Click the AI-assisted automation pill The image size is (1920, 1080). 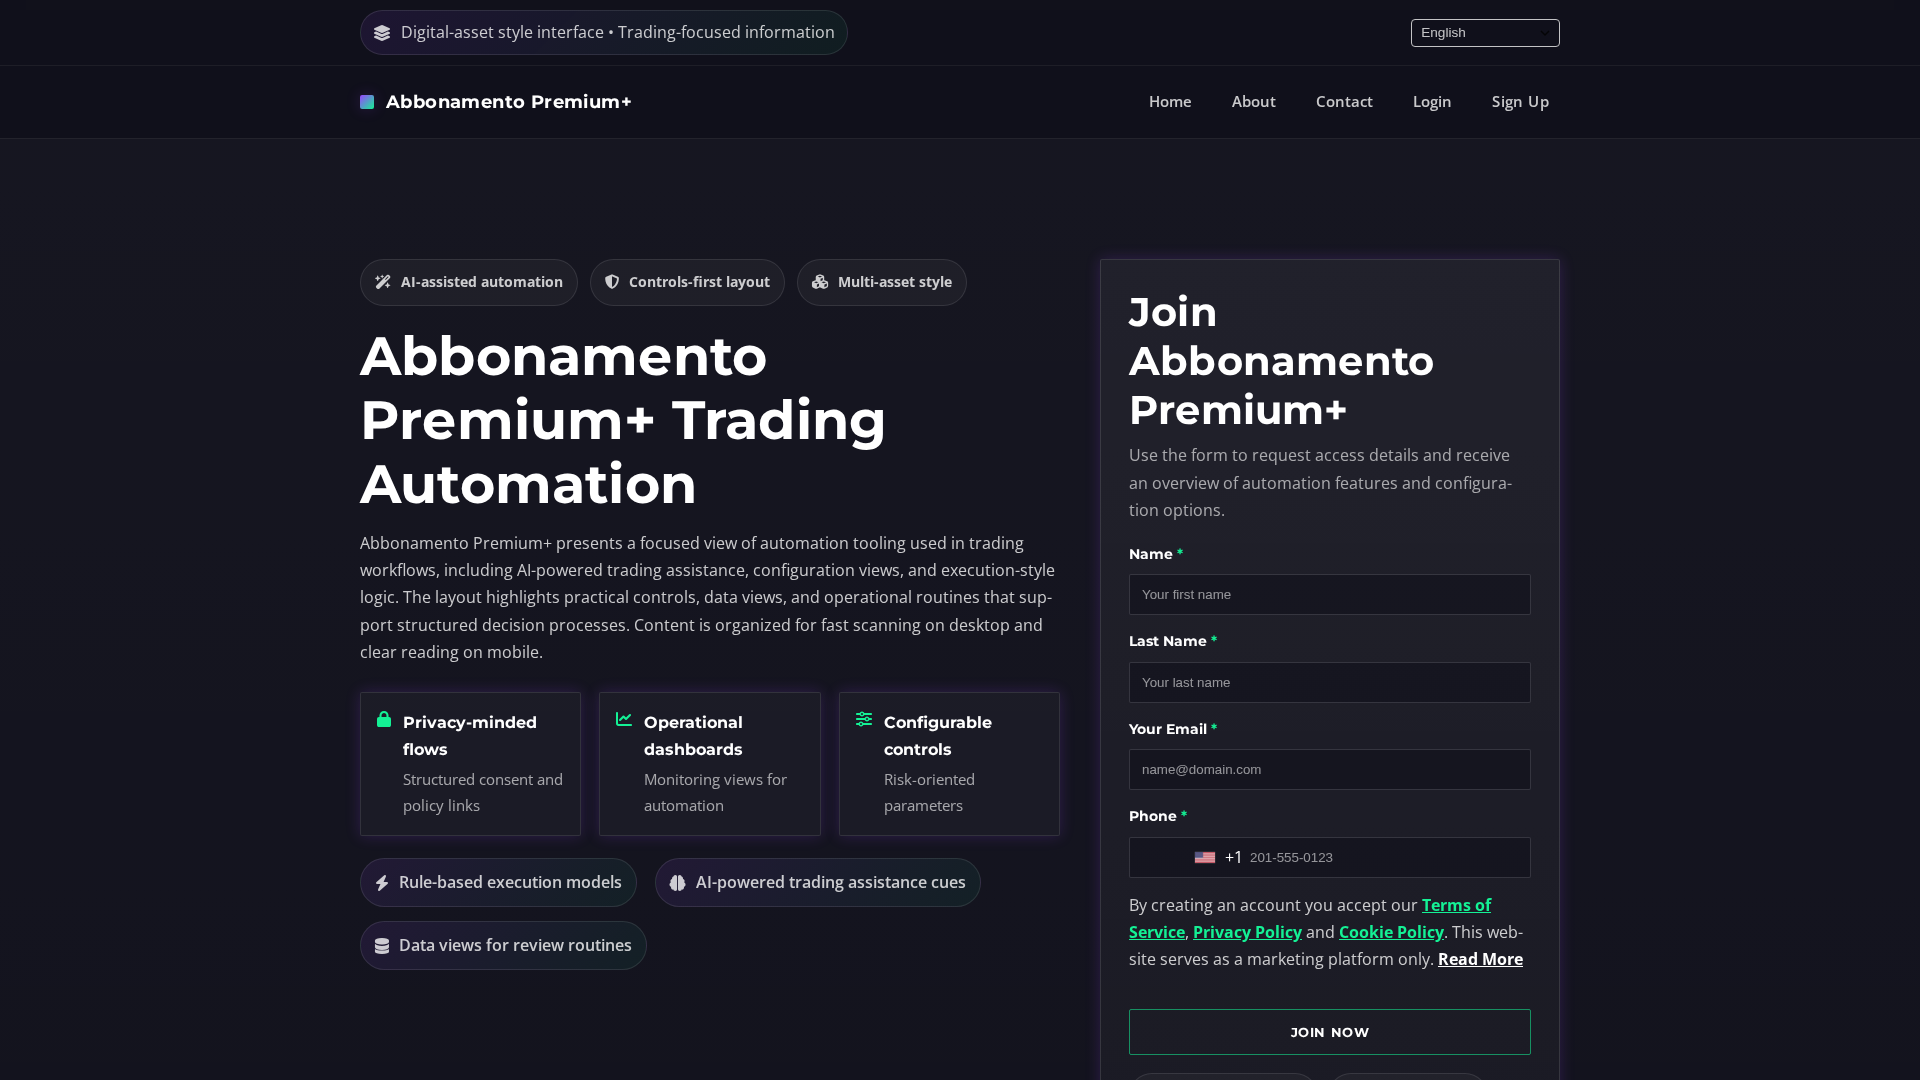click(x=469, y=283)
